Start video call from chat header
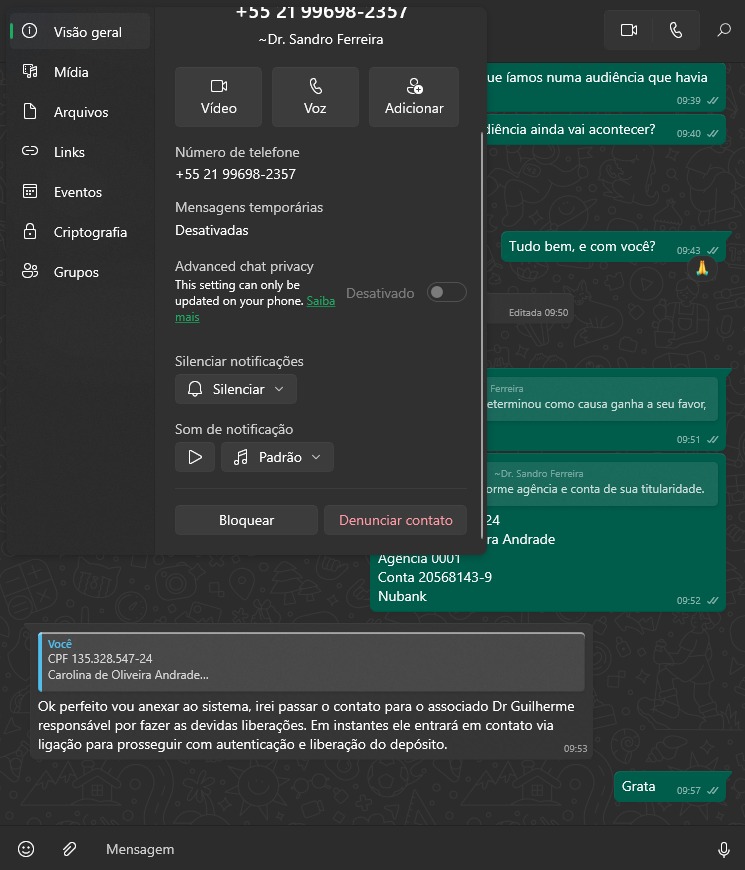Viewport: 745px width, 870px height. click(x=629, y=31)
